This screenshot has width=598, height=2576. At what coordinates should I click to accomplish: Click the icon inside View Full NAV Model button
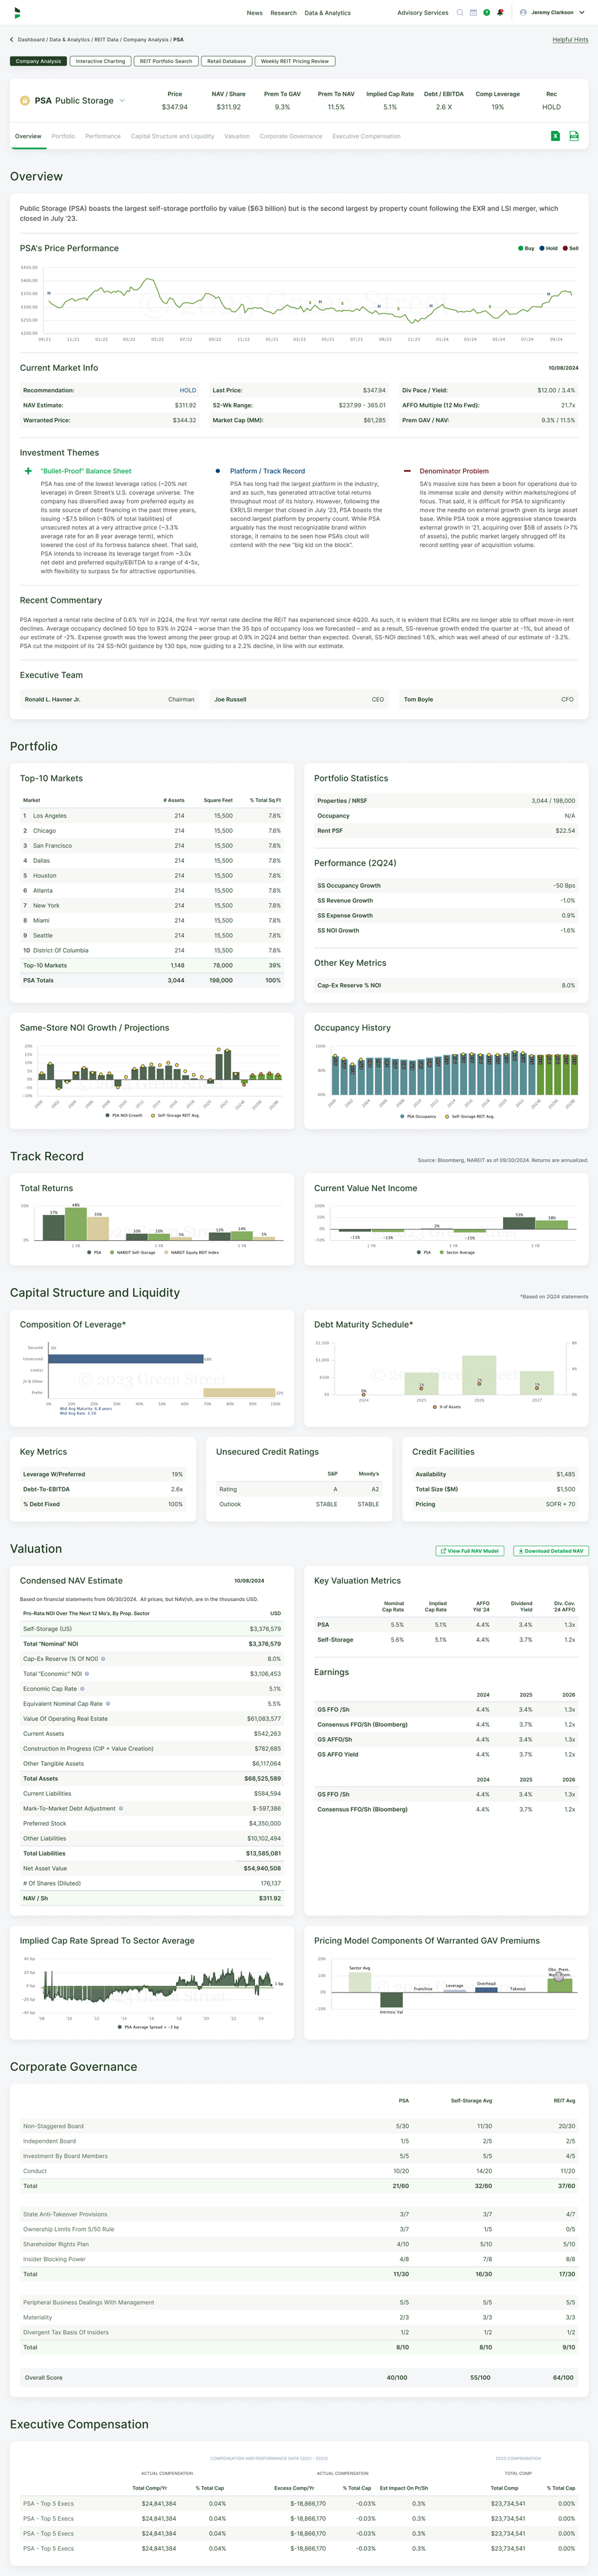[443, 1551]
